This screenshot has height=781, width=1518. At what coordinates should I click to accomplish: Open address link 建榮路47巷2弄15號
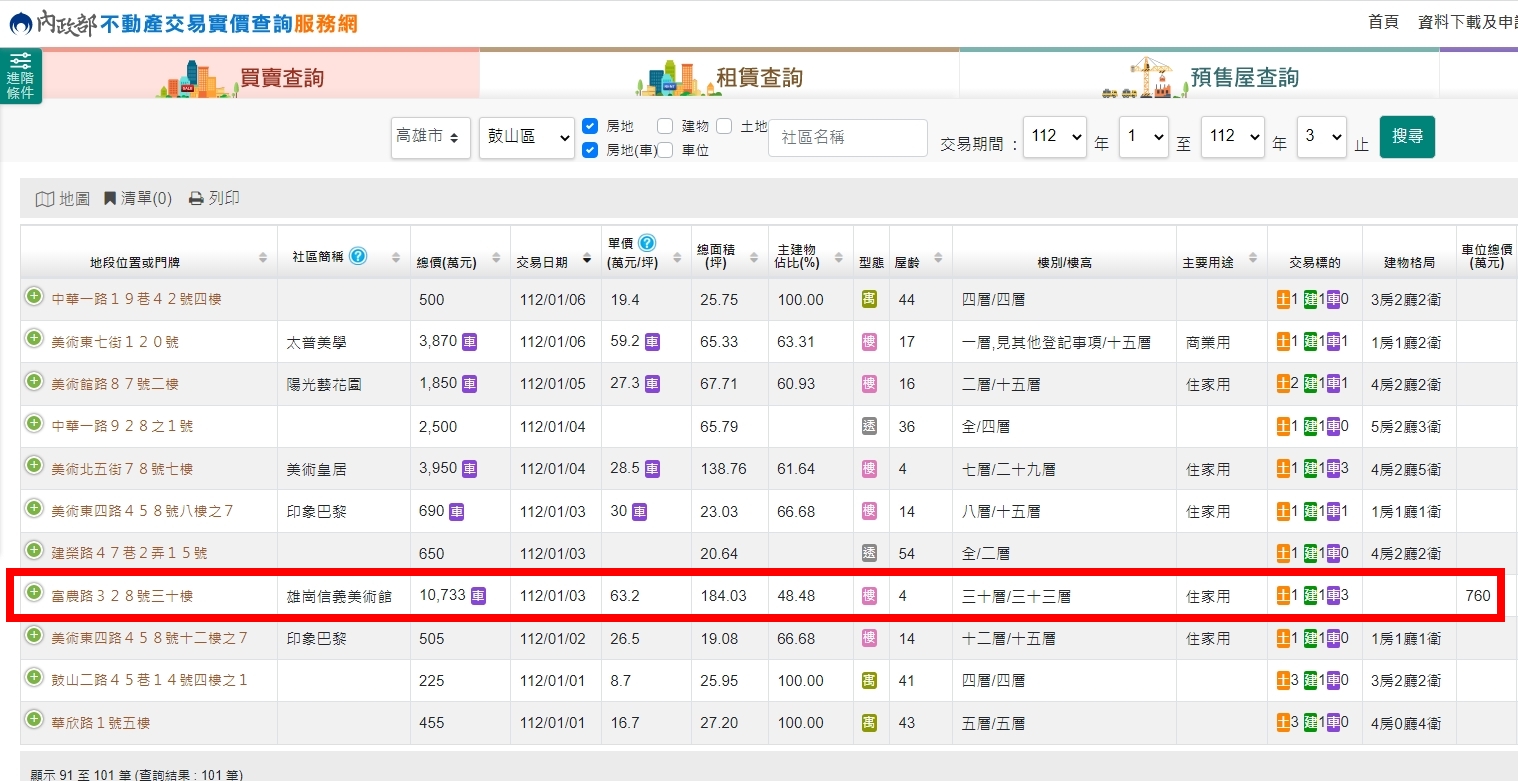pyautogui.click(x=130, y=553)
